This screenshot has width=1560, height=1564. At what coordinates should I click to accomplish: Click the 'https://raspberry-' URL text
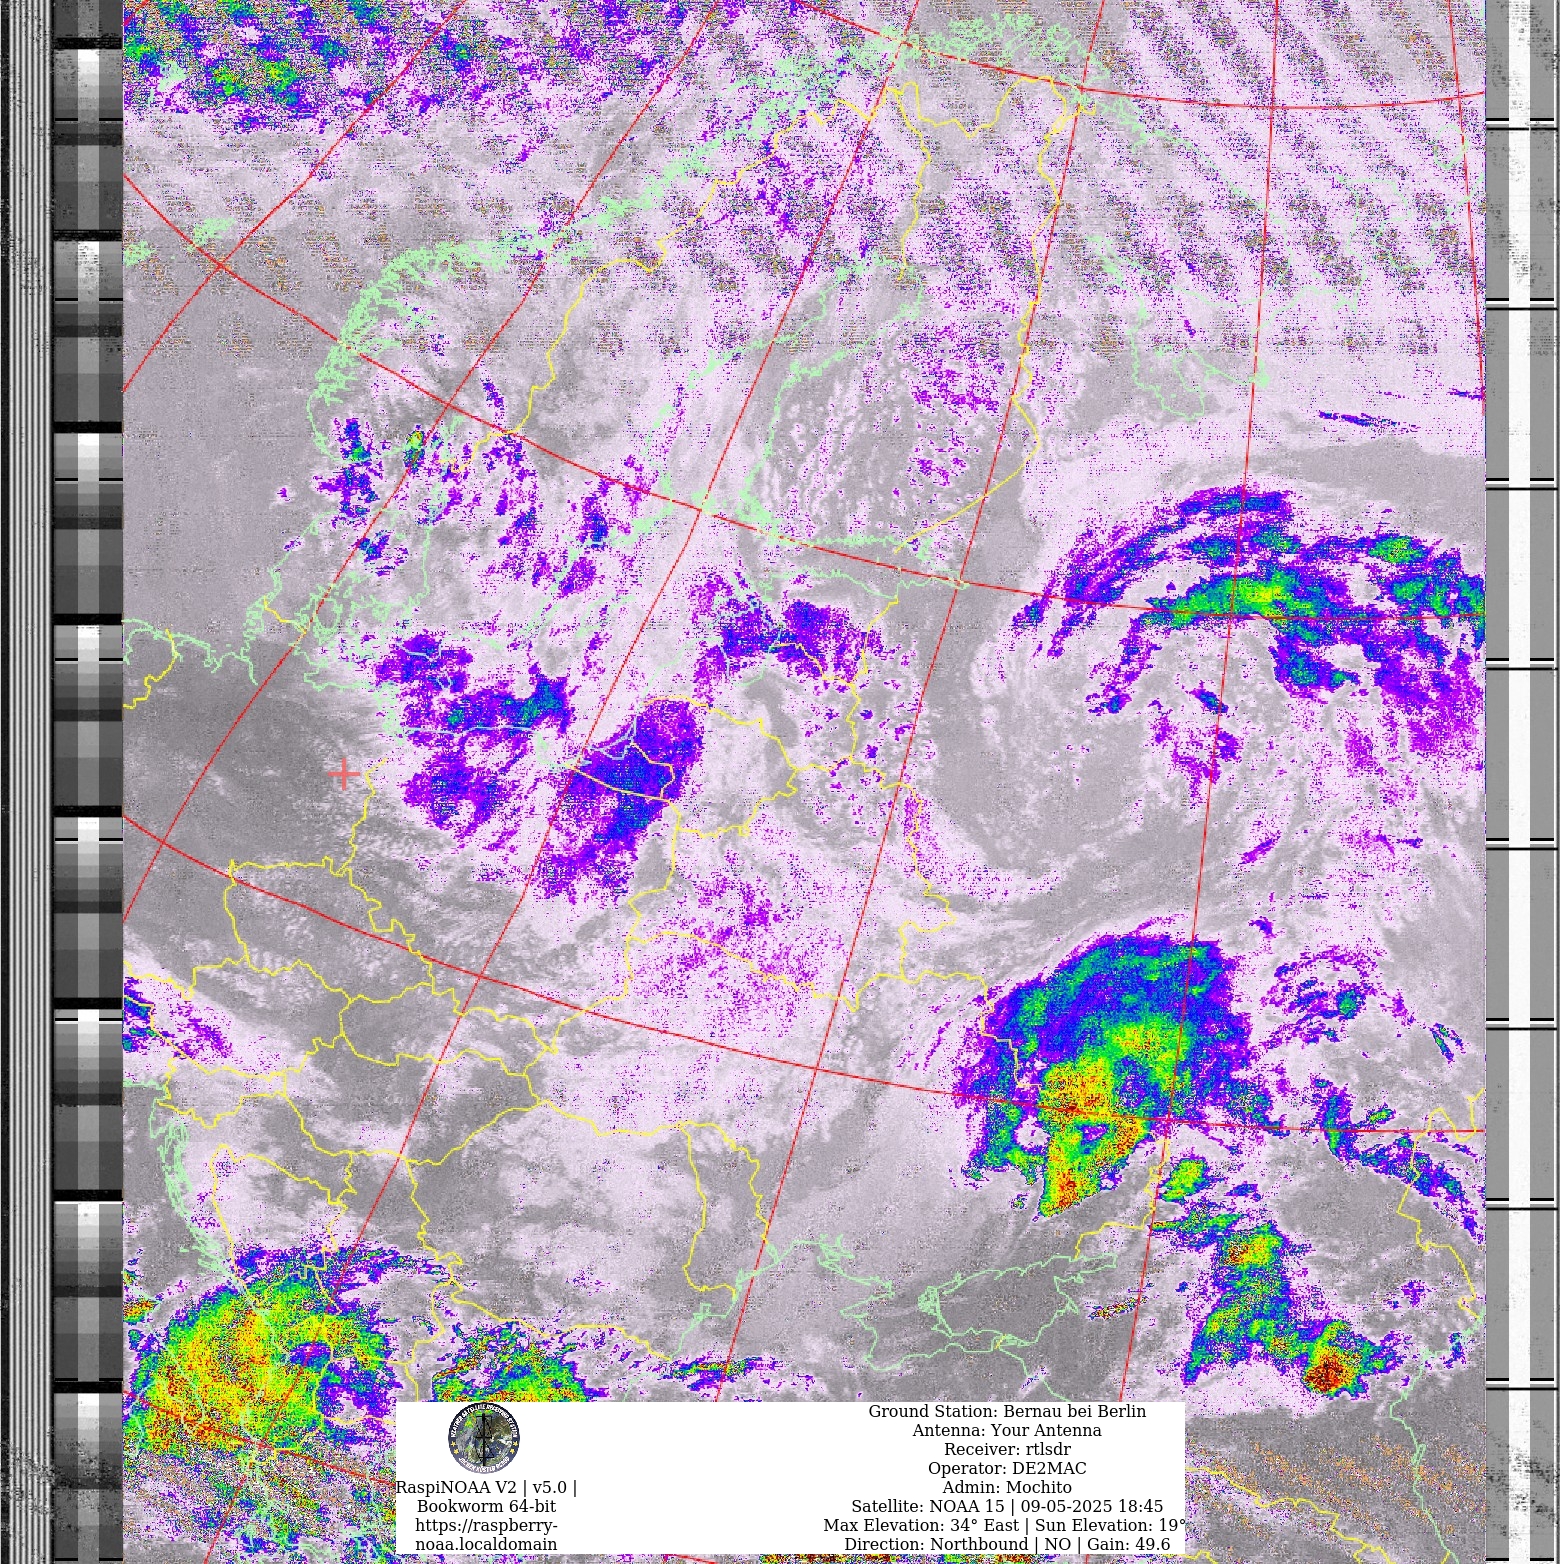tap(486, 1525)
